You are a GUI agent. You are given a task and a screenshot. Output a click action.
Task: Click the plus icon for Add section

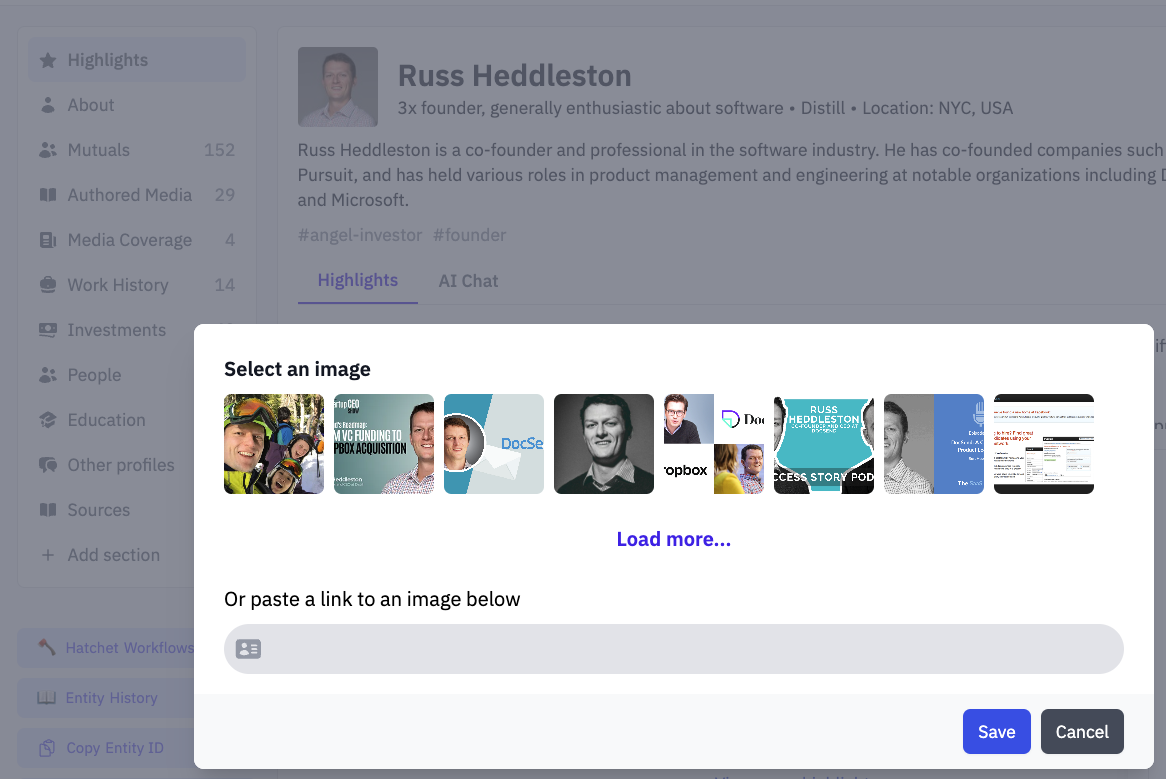tap(48, 555)
